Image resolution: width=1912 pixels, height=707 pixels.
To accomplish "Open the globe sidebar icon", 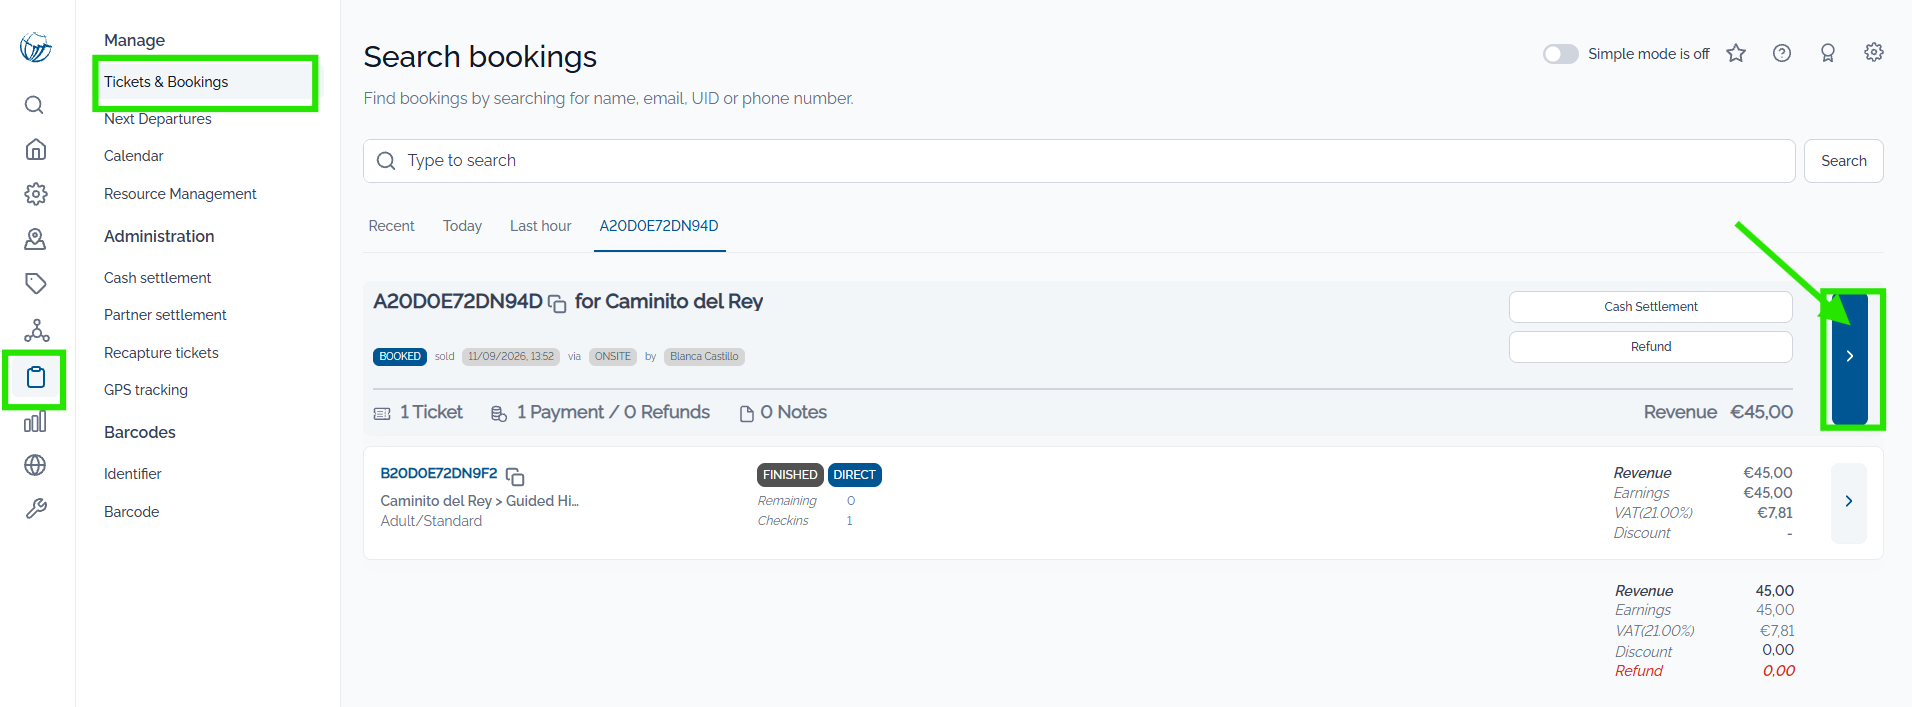I will (x=35, y=465).
